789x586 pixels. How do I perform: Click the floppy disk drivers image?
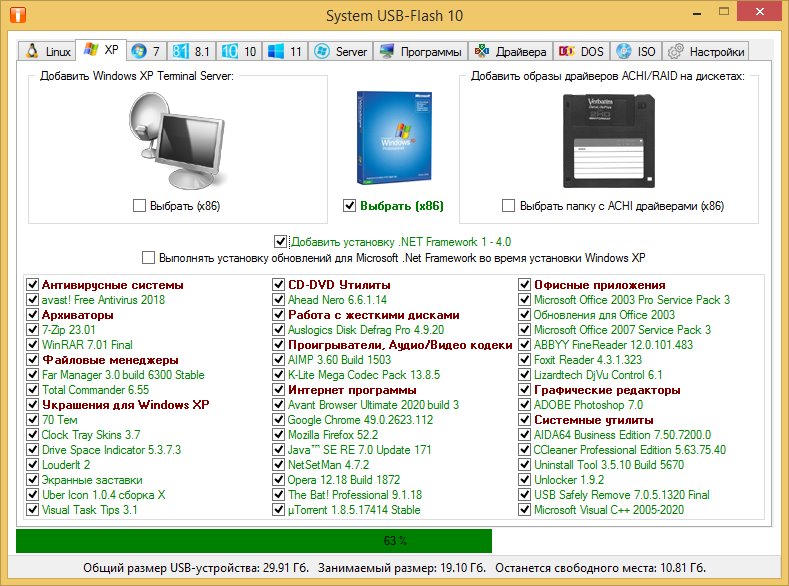point(612,139)
